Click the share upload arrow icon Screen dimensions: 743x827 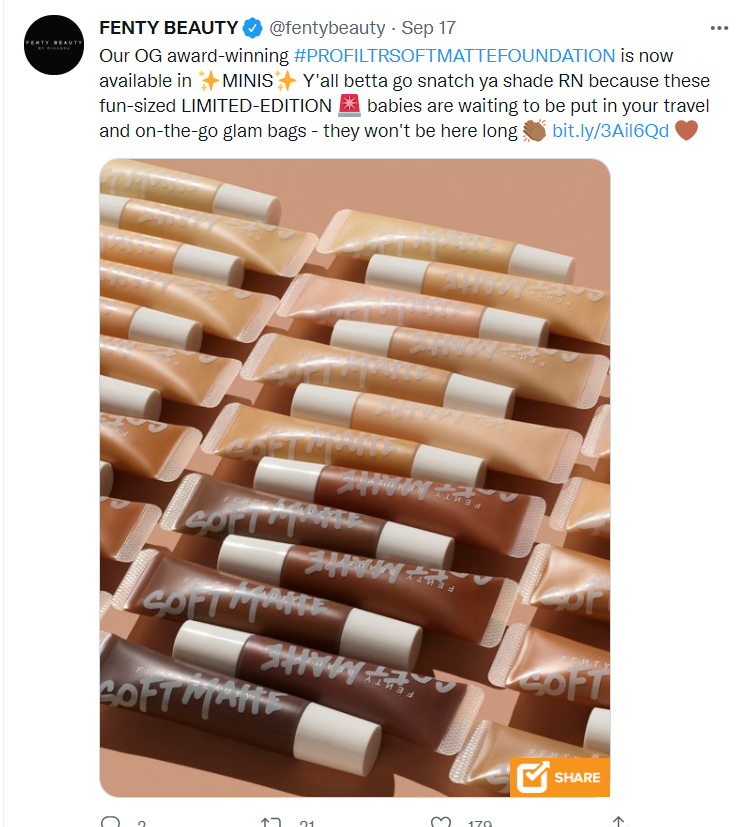(x=619, y=822)
